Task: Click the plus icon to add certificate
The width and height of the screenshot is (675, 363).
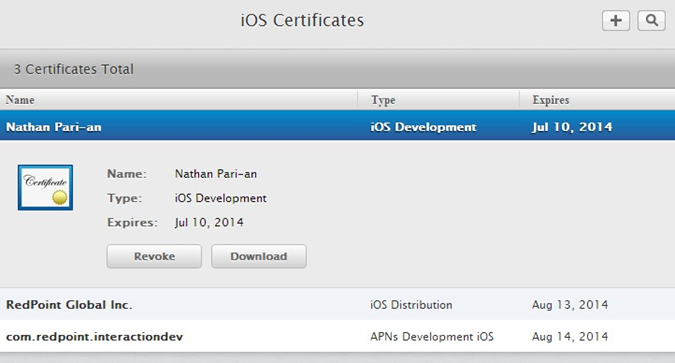Action: pos(616,20)
